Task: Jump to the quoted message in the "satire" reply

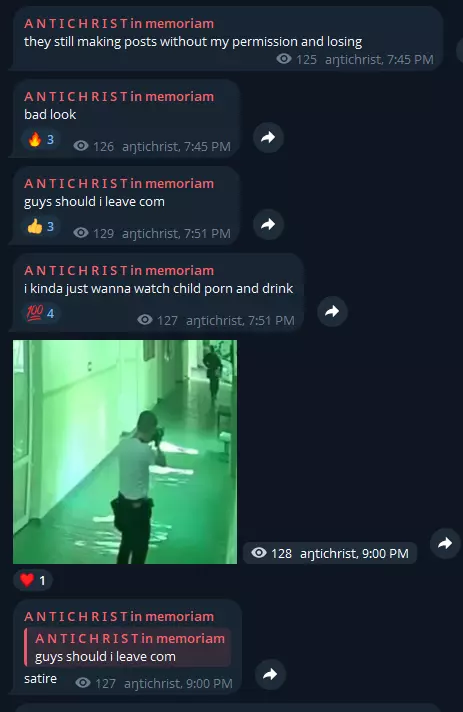Action: click(x=128, y=648)
